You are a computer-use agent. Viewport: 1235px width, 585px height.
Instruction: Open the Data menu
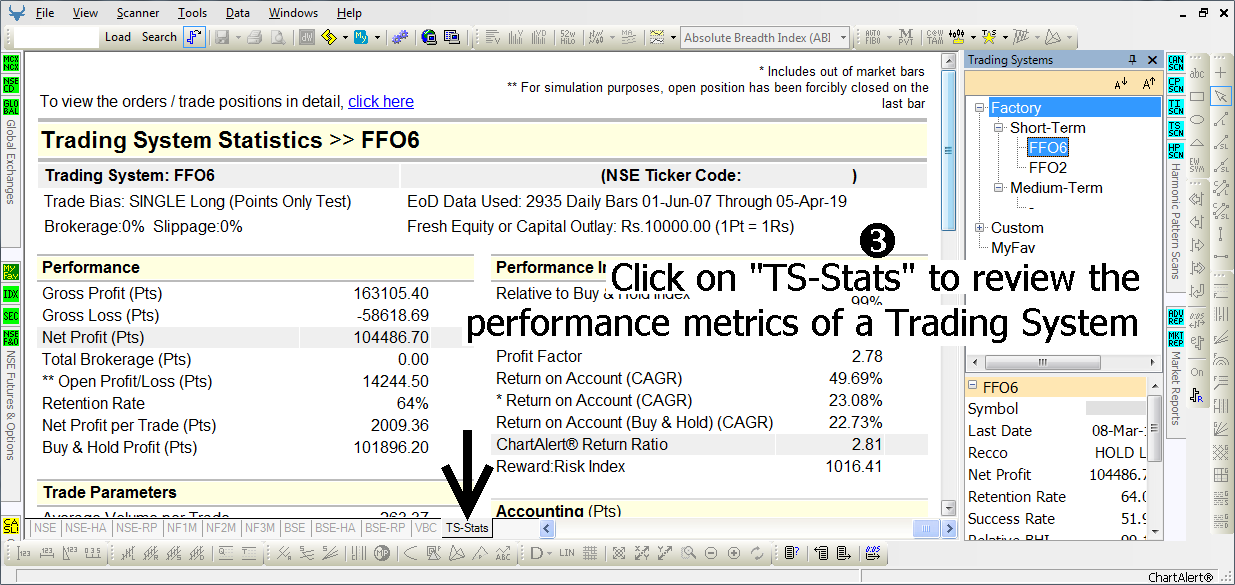click(x=237, y=13)
